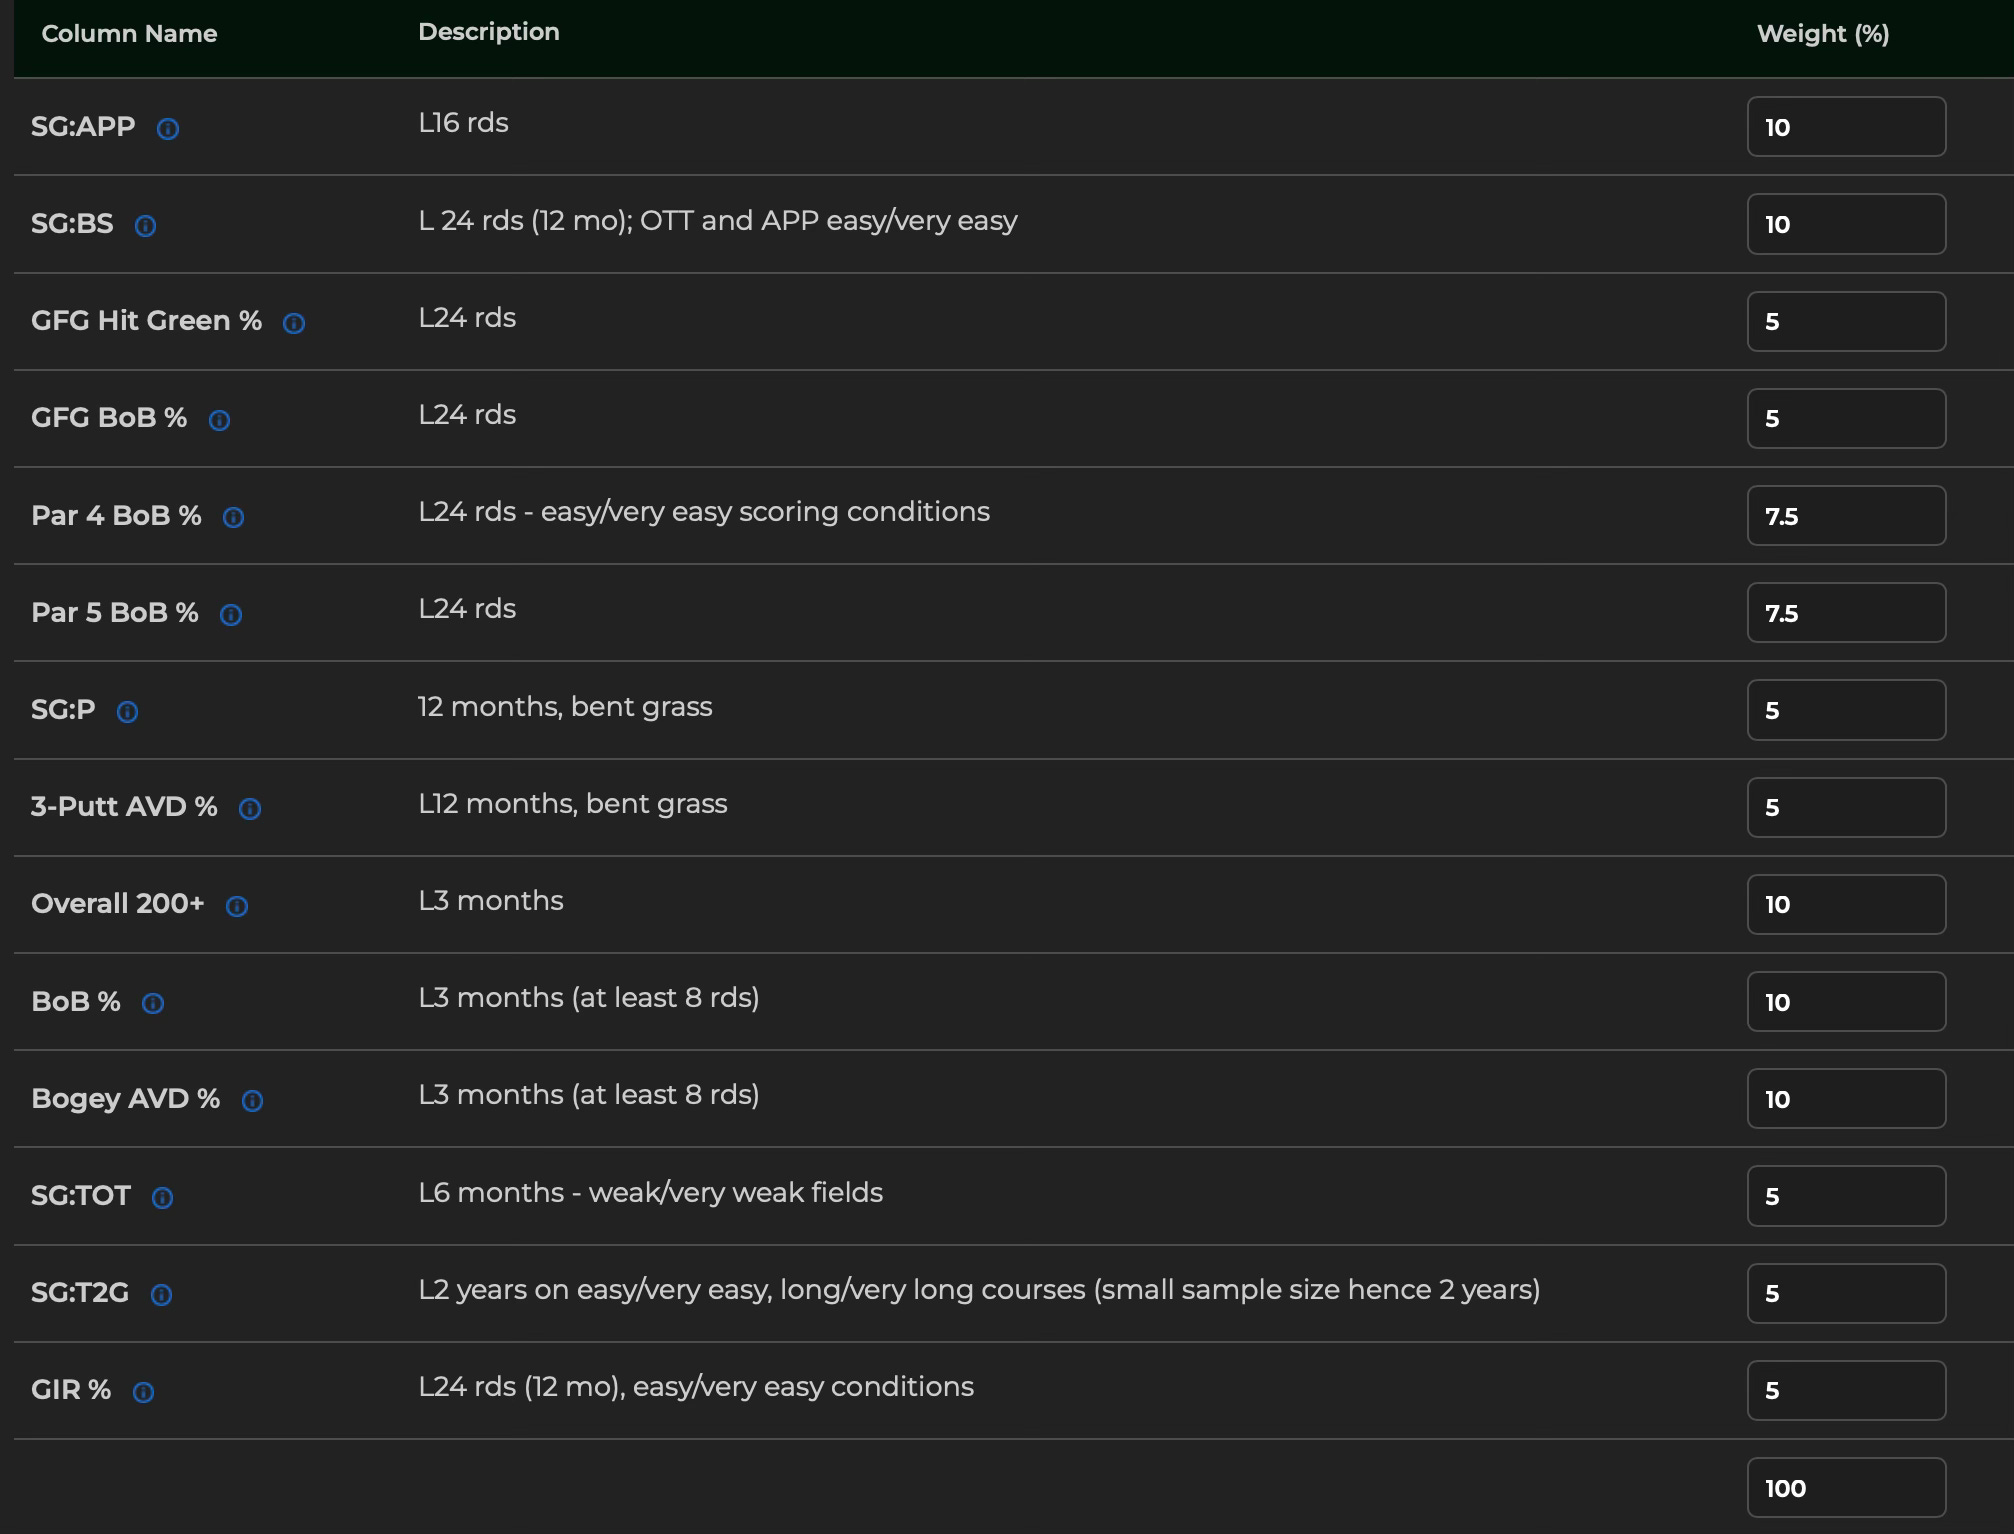Open the Bogey AVD % info icon
The height and width of the screenshot is (1534, 2014).
pyautogui.click(x=252, y=1101)
